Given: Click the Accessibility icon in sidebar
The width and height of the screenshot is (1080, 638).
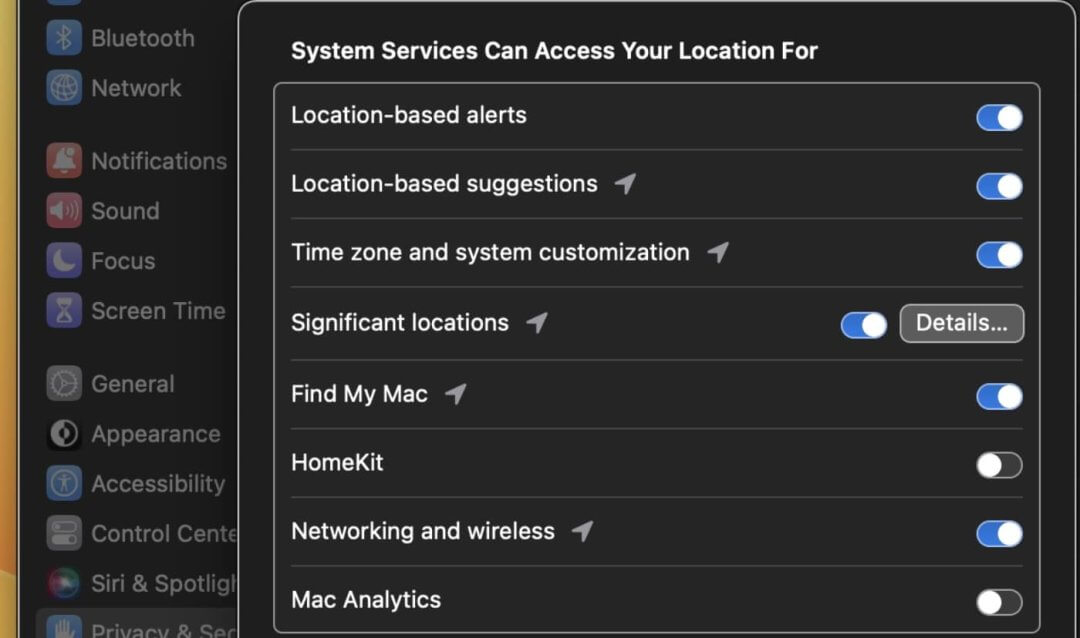Looking at the screenshot, I should [64, 484].
